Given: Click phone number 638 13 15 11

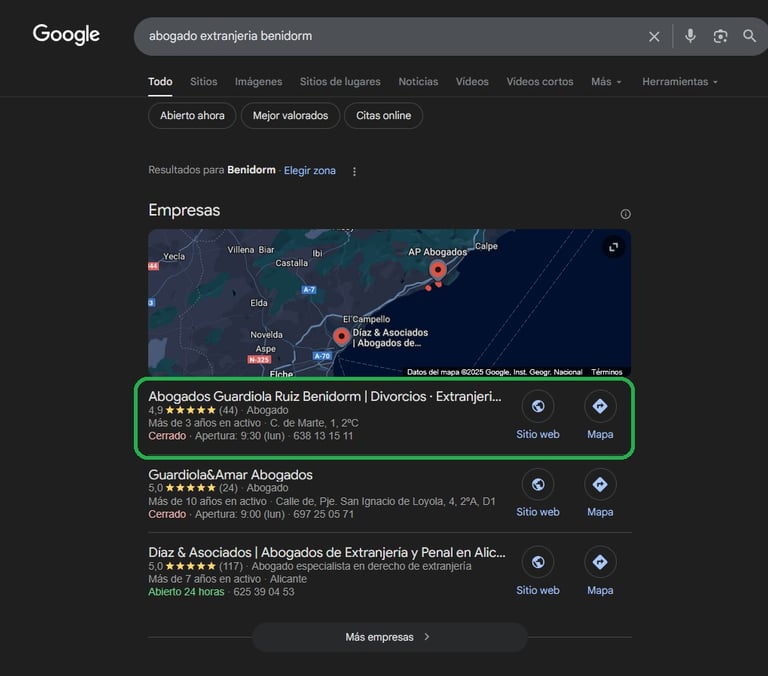Looking at the screenshot, I should (323, 436).
